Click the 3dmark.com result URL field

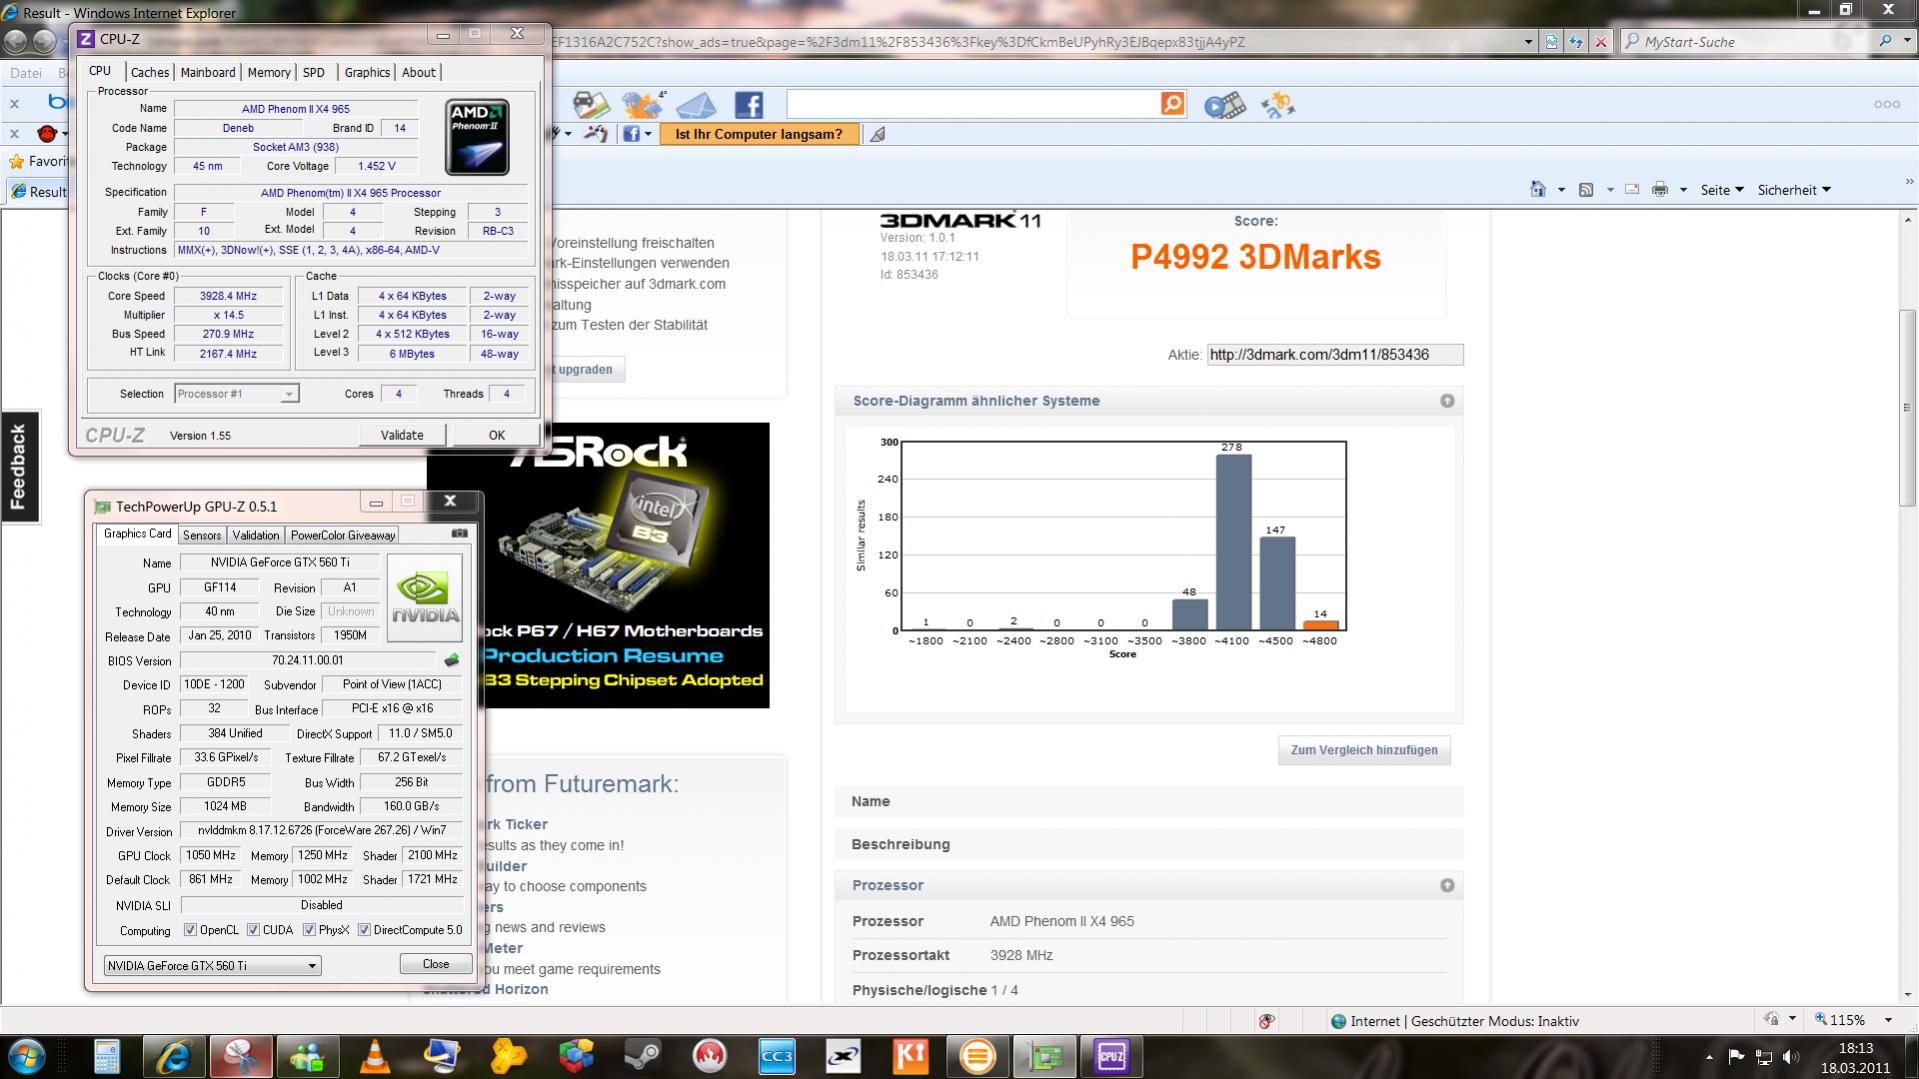[1334, 354]
